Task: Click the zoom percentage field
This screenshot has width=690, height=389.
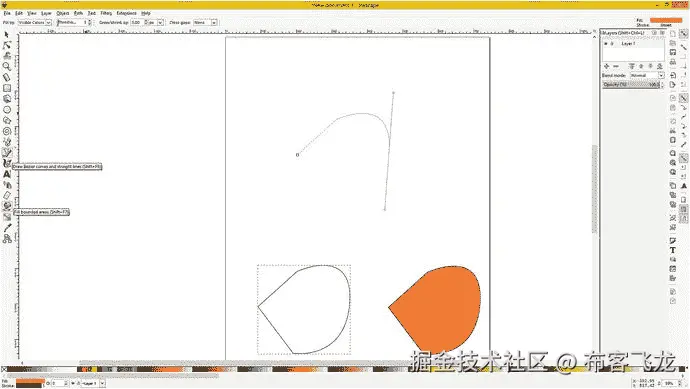Action: [668, 384]
